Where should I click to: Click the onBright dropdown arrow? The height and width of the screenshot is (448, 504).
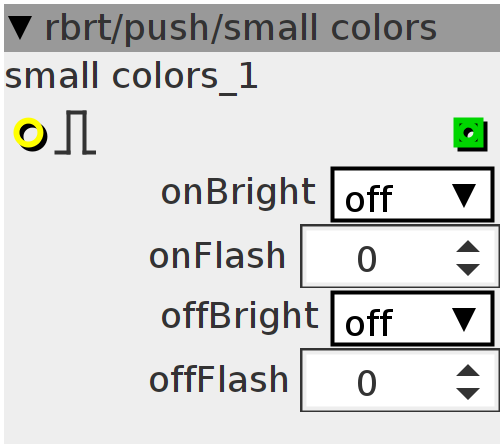pyautogui.click(x=464, y=196)
